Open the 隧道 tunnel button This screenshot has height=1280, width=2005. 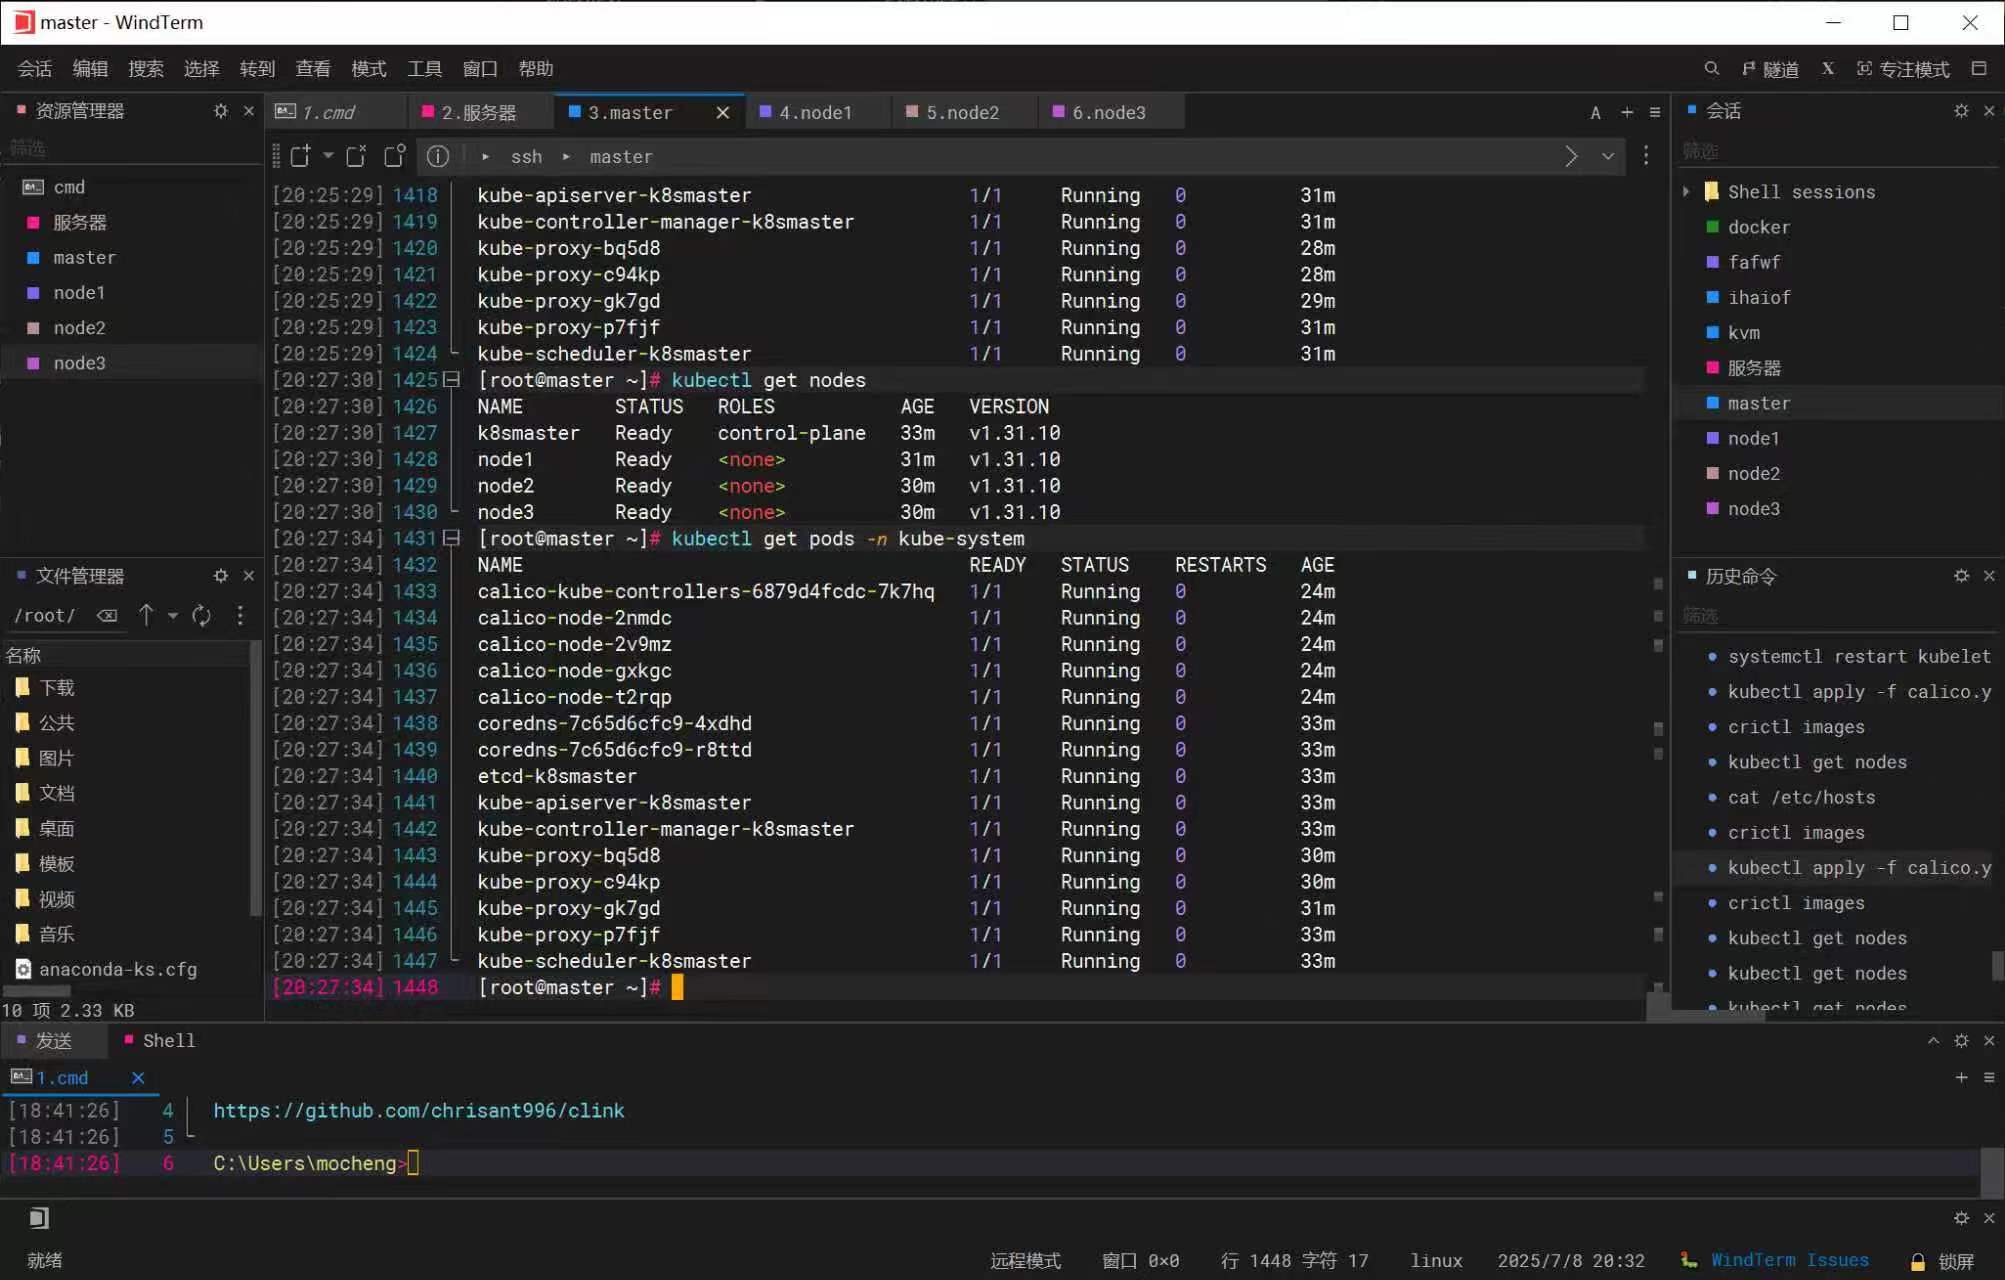coord(1769,68)
